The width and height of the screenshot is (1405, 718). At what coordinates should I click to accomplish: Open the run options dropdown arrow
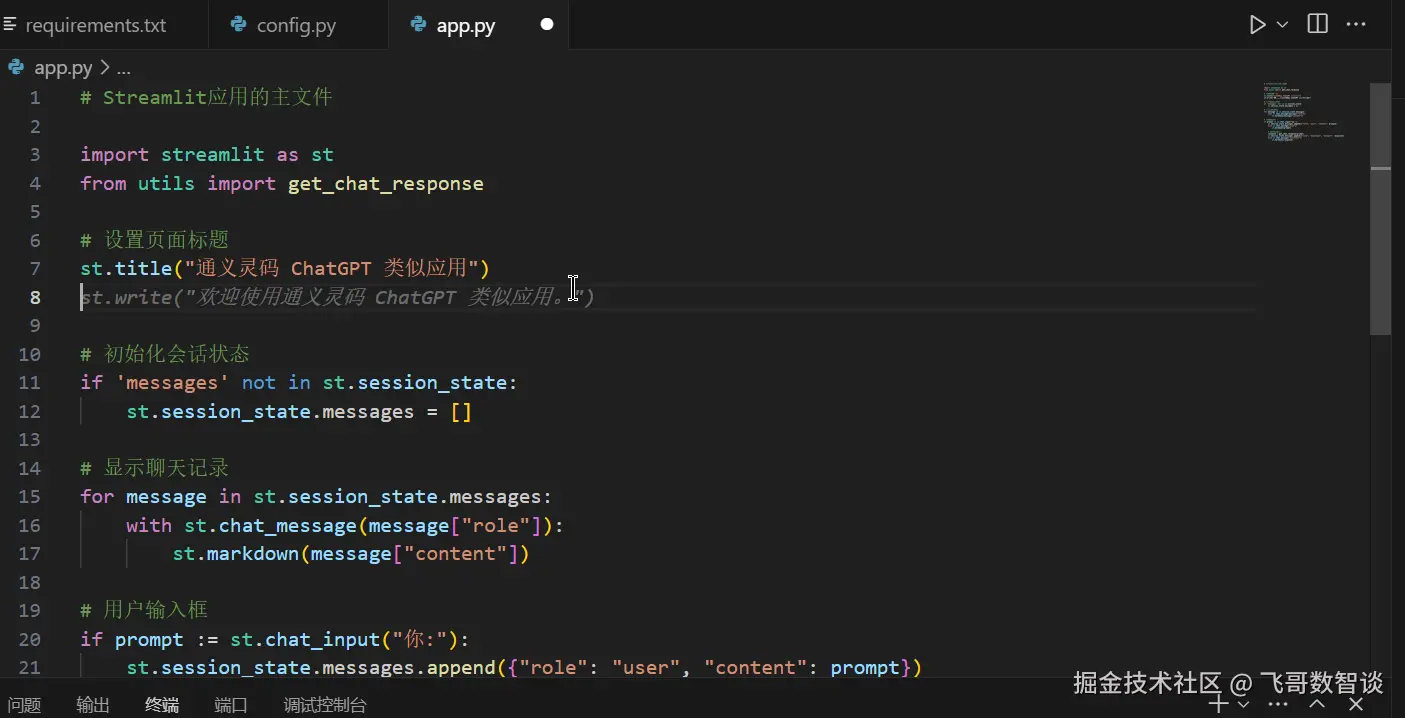[x=1282, y=25]
